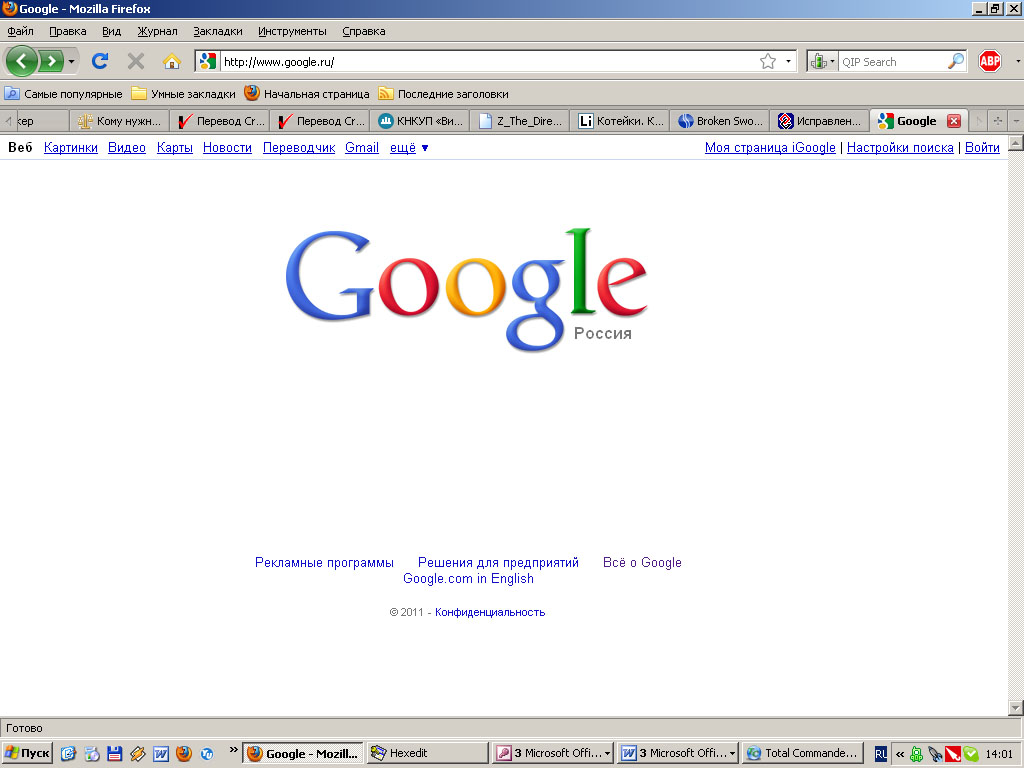Click the QIP Search input field
Image resolution: width=1024 pixels, height=768 pixels.
click(x=893, y=61)
